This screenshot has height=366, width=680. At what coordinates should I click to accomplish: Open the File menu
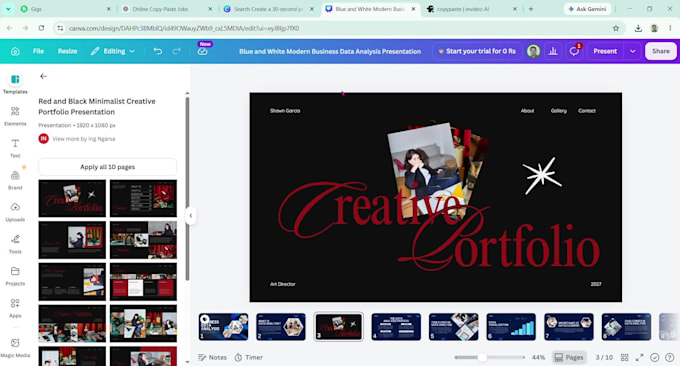tap(38, 51)
